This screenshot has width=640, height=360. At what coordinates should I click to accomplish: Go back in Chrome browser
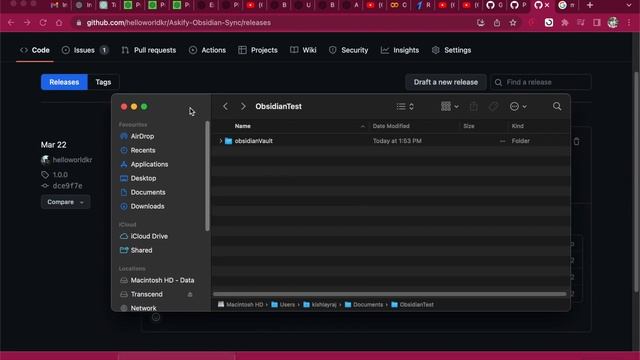(11, 23)
